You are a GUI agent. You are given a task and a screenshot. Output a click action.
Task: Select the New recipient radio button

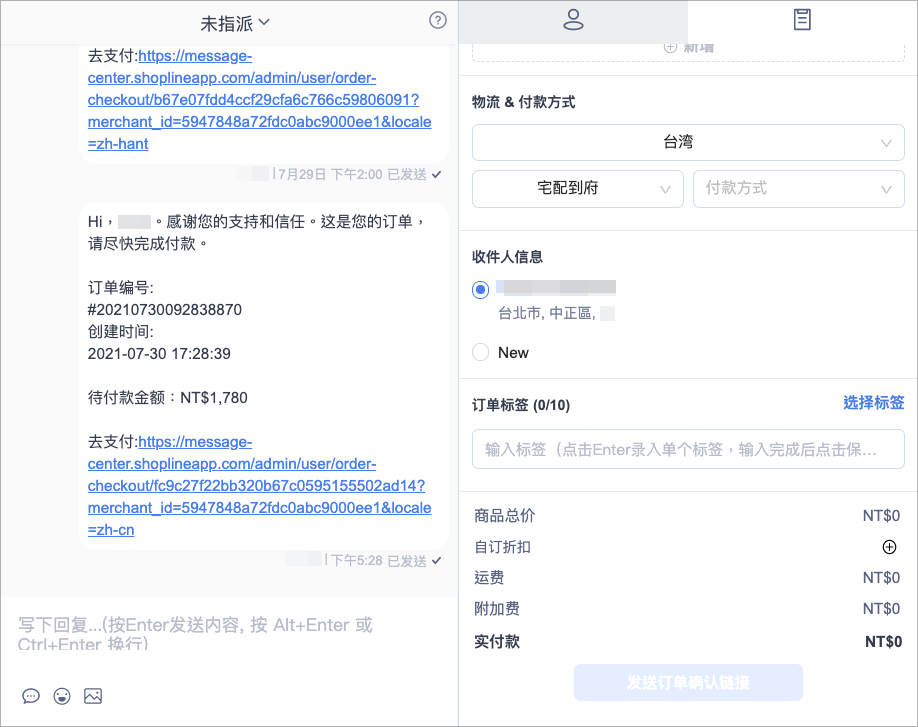point(481,352)
